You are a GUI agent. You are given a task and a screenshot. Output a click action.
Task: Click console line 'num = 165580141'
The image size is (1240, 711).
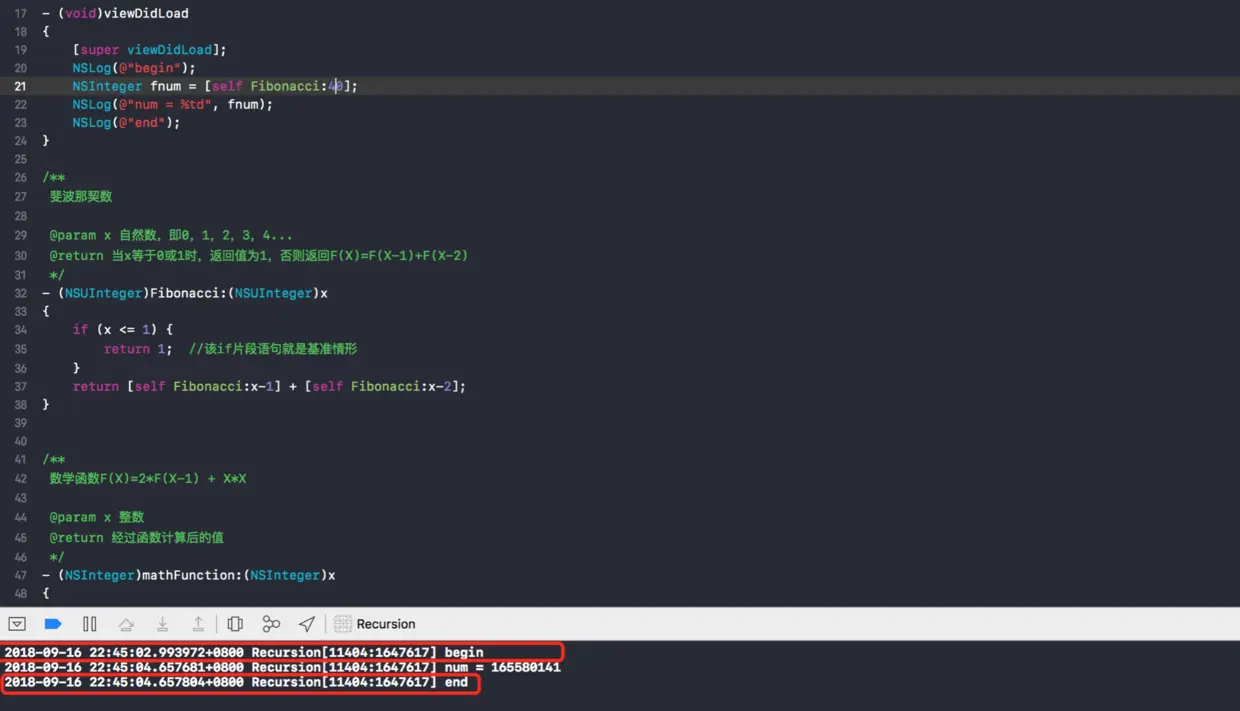(x=282, y=667)
